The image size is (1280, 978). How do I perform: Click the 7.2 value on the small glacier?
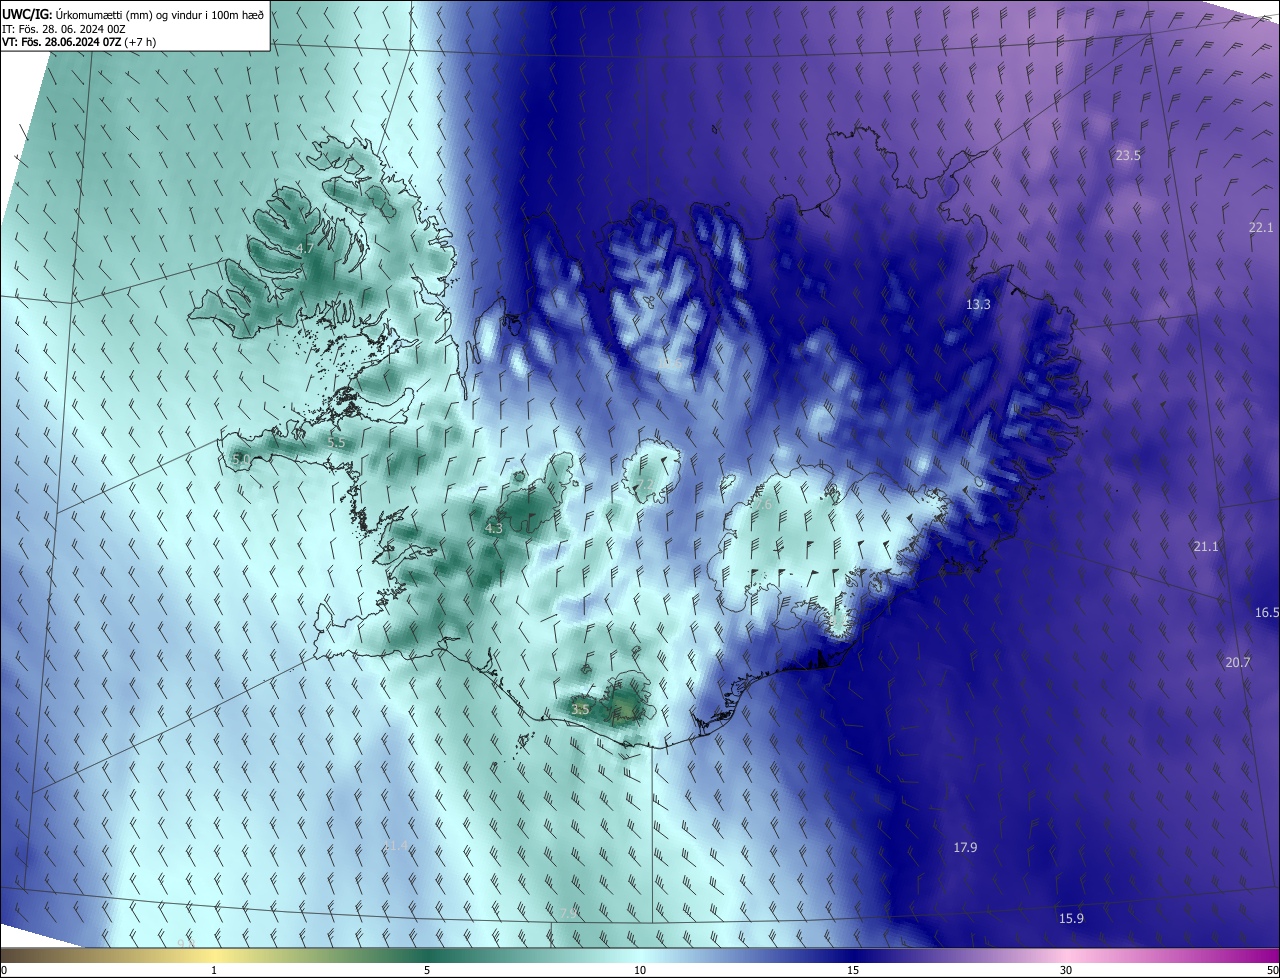645,485
